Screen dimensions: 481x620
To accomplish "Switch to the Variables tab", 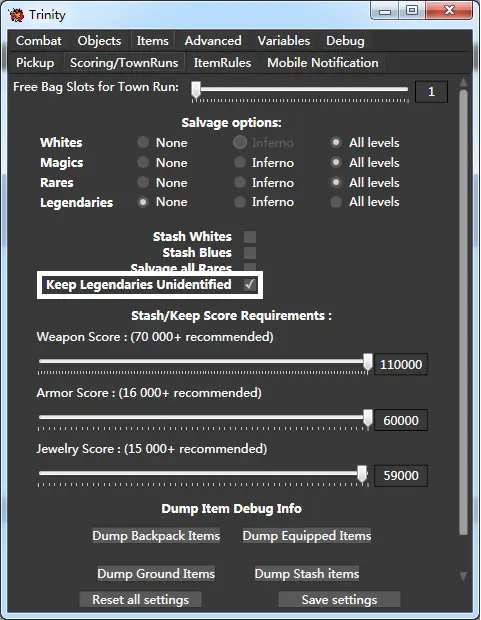I will 284,41.
